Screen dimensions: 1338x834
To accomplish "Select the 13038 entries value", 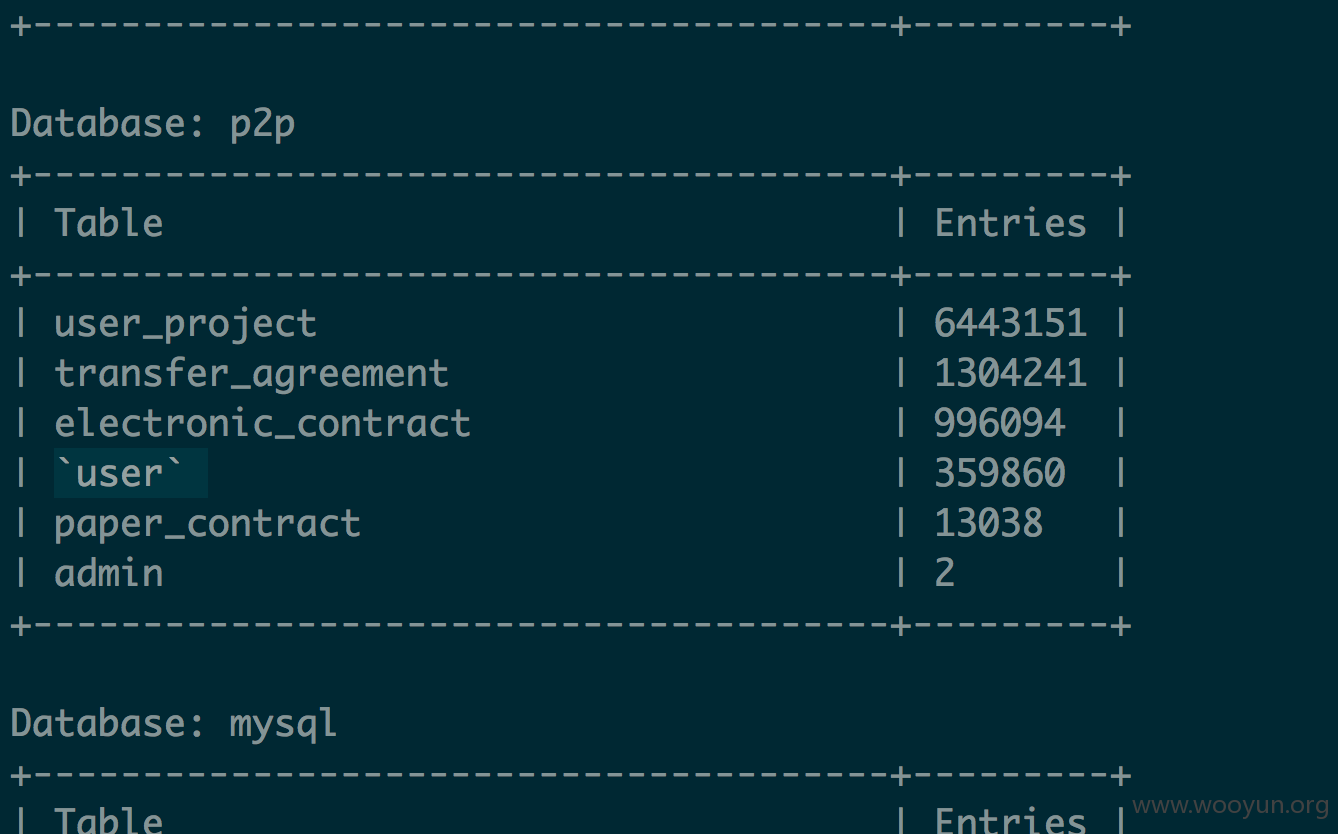I will [x=988, y=523].
